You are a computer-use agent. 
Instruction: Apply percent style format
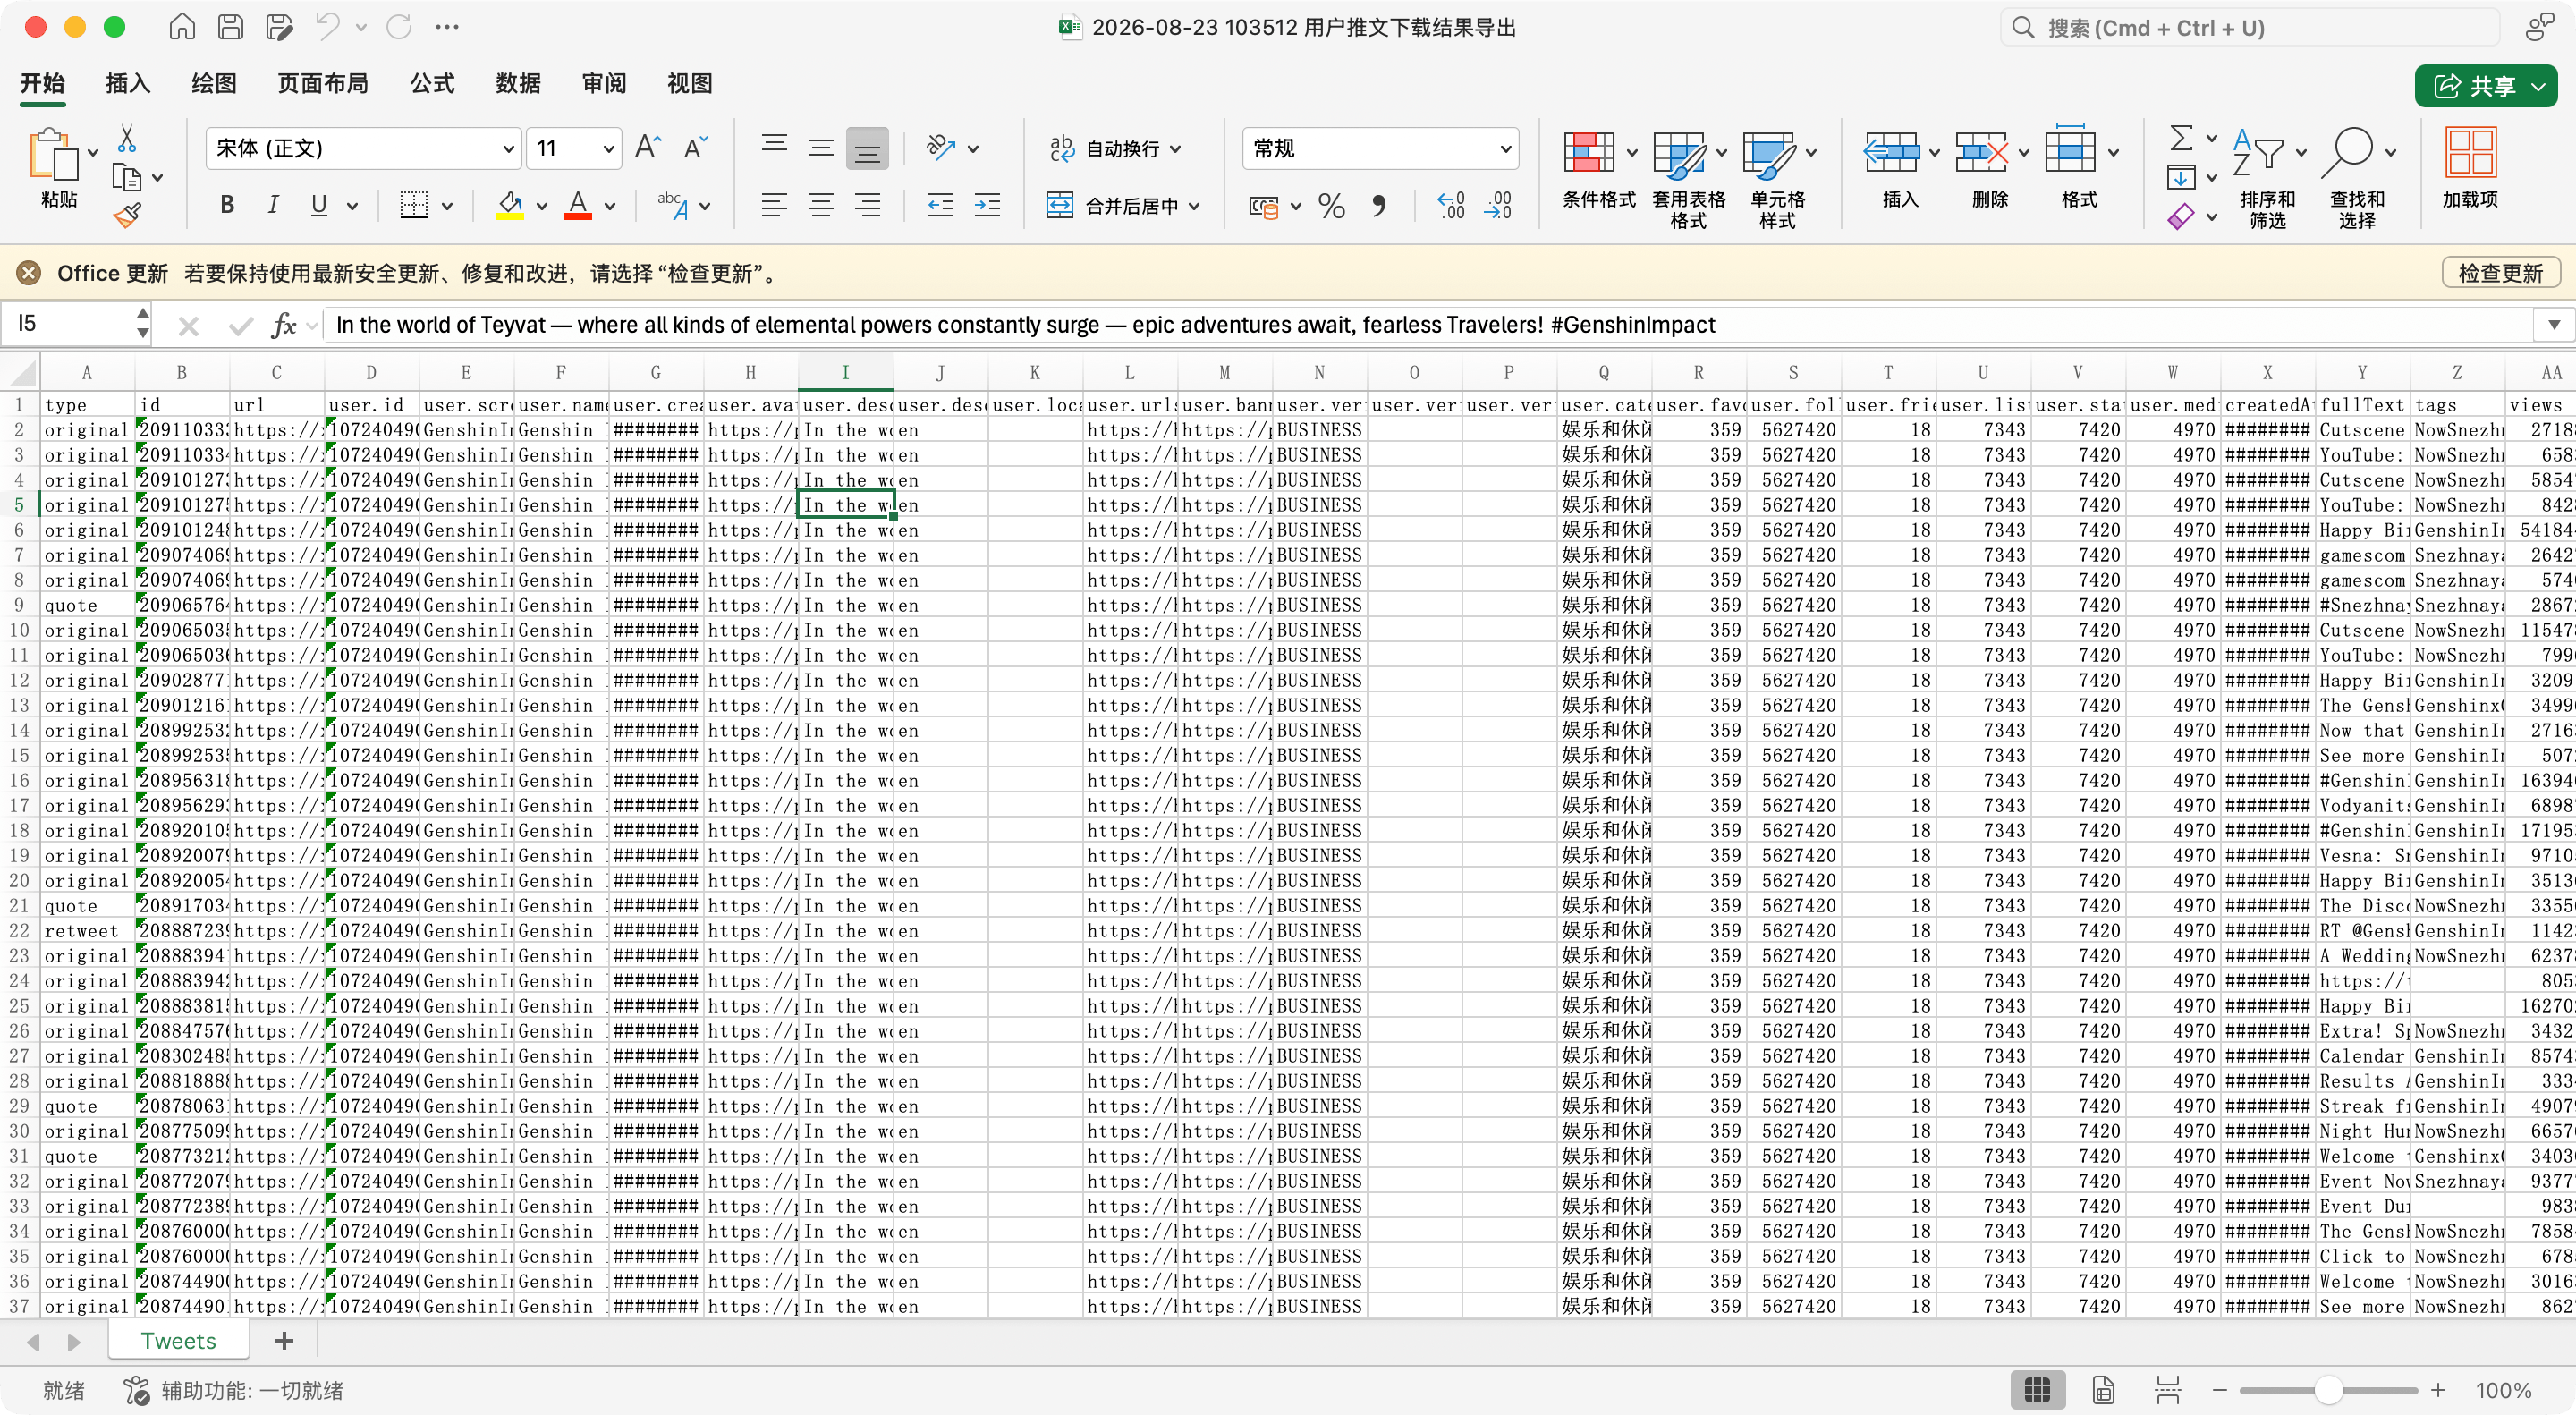point(1331,206)
